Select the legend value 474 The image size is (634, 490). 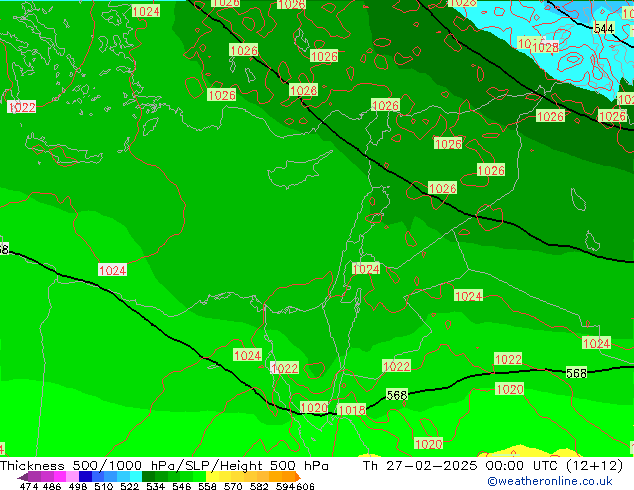pos(29,486)
